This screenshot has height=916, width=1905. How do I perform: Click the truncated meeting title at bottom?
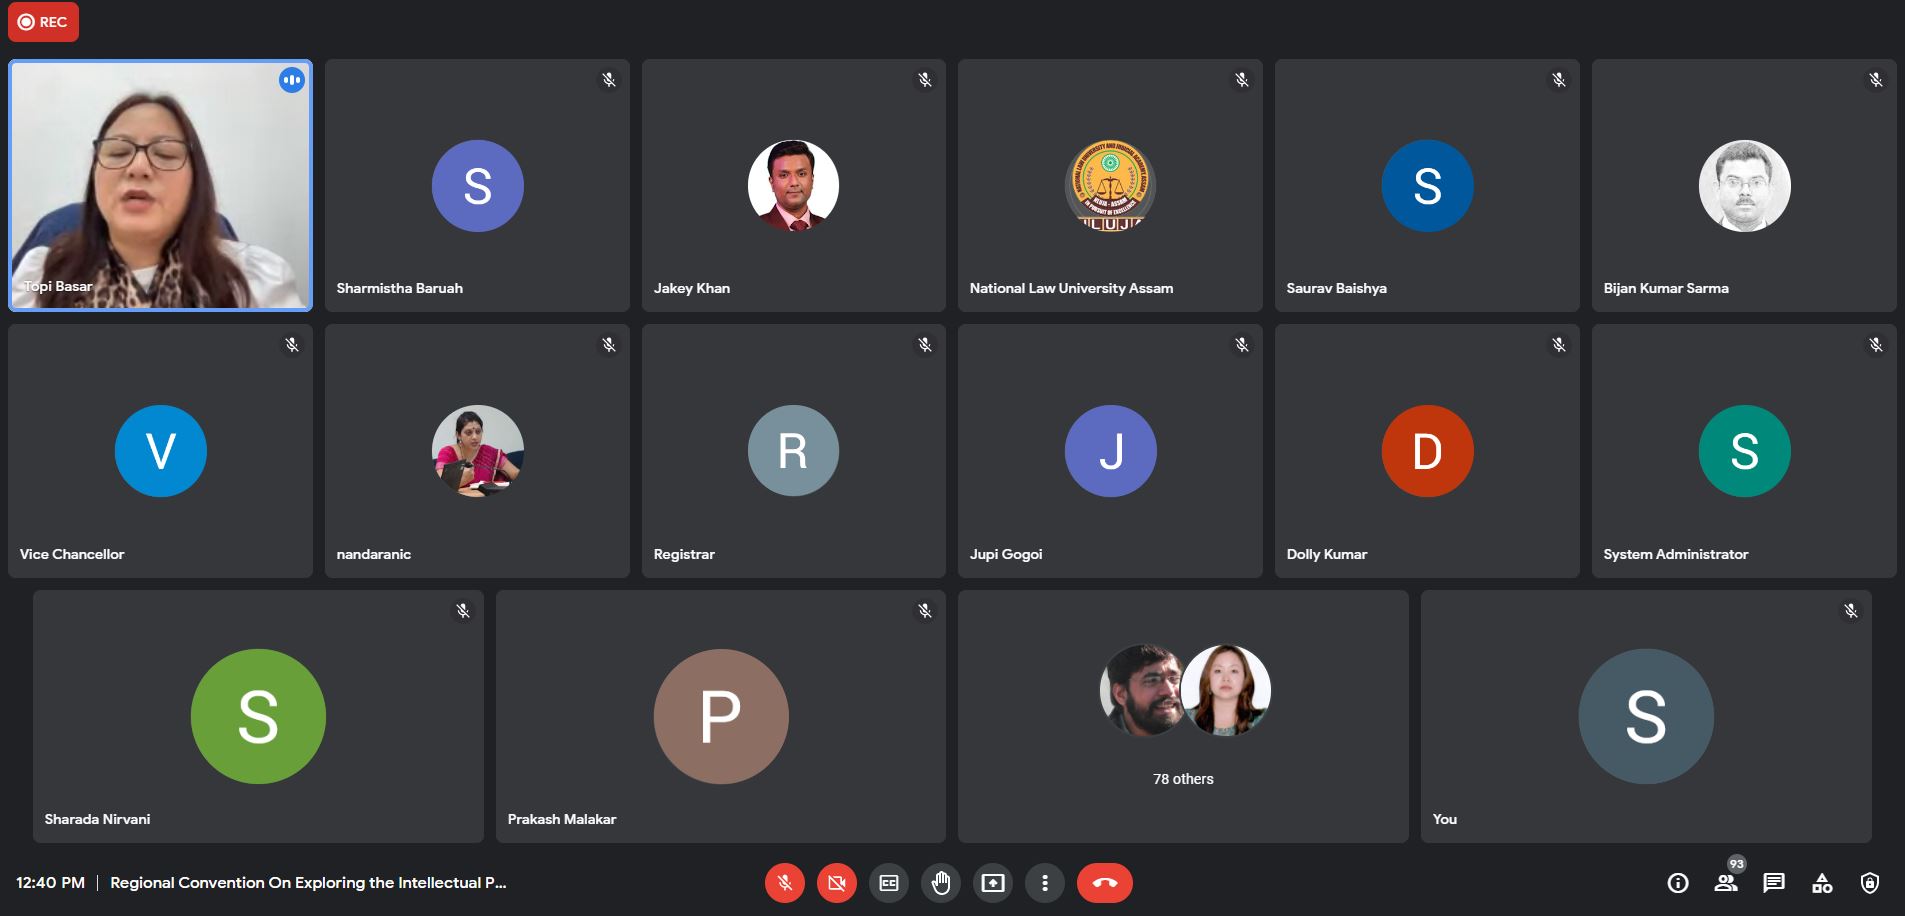click(x=308, y=883)
